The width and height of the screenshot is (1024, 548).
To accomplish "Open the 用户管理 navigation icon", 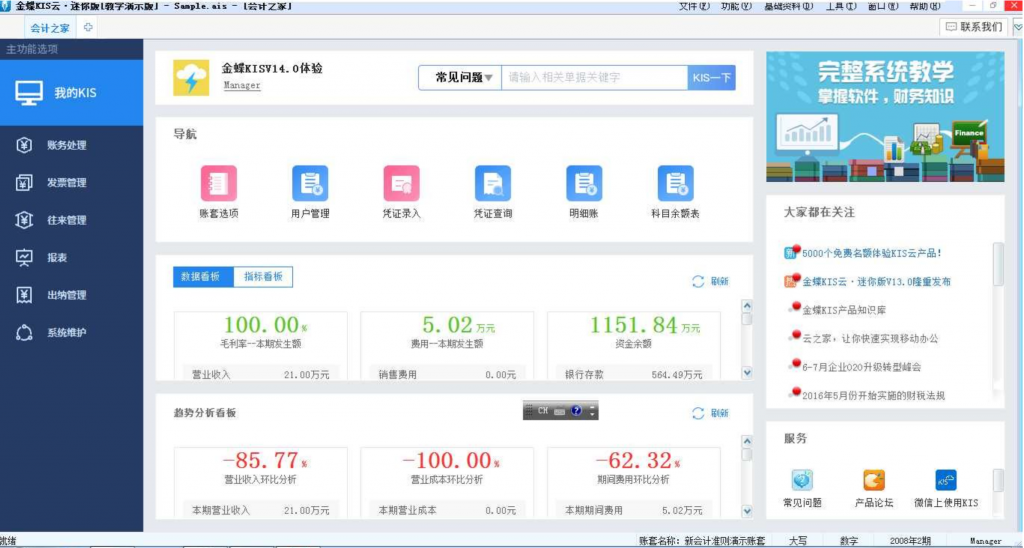I will click(x=310, y=184).
